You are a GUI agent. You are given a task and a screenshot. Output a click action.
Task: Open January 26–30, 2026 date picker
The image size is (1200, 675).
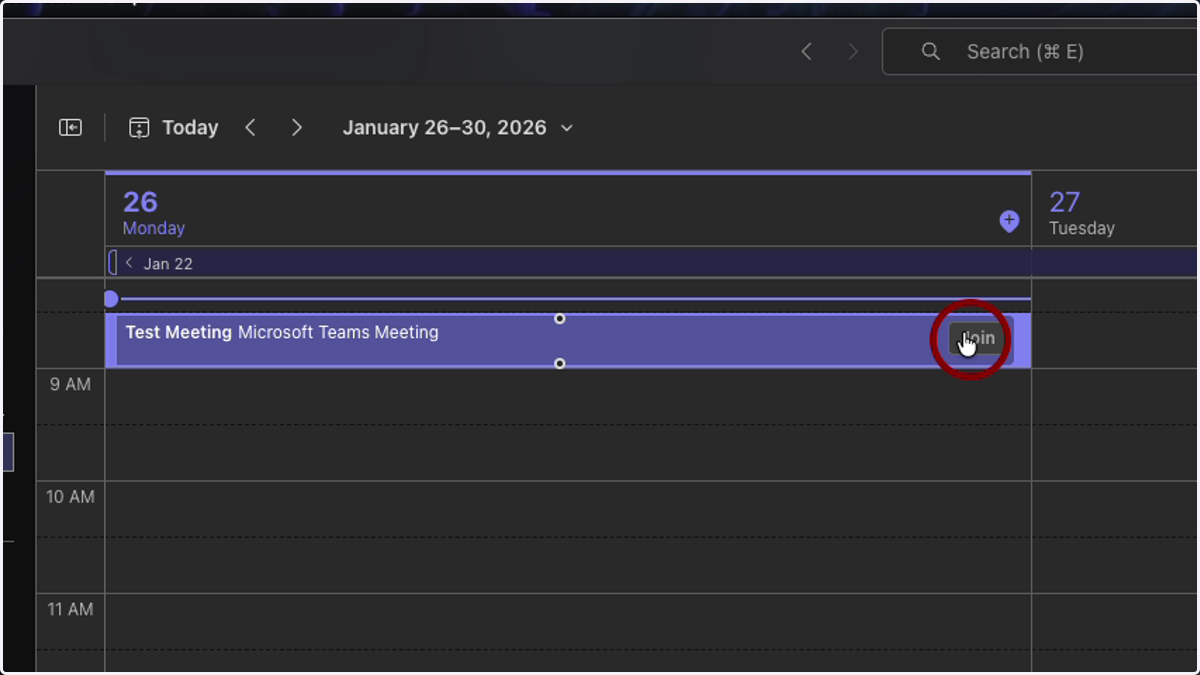[x=458, y=128]
